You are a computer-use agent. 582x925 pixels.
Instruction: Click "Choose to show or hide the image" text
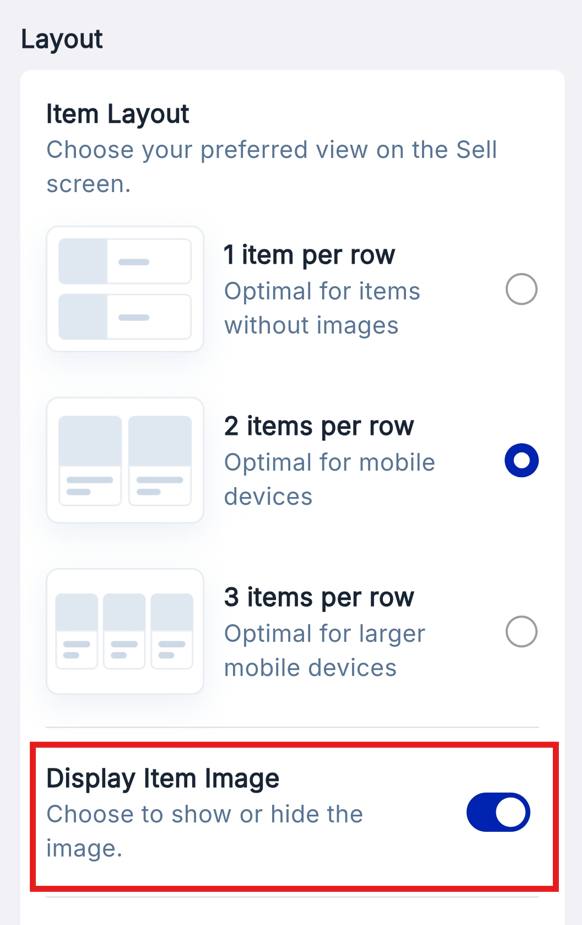coord(205,831)
